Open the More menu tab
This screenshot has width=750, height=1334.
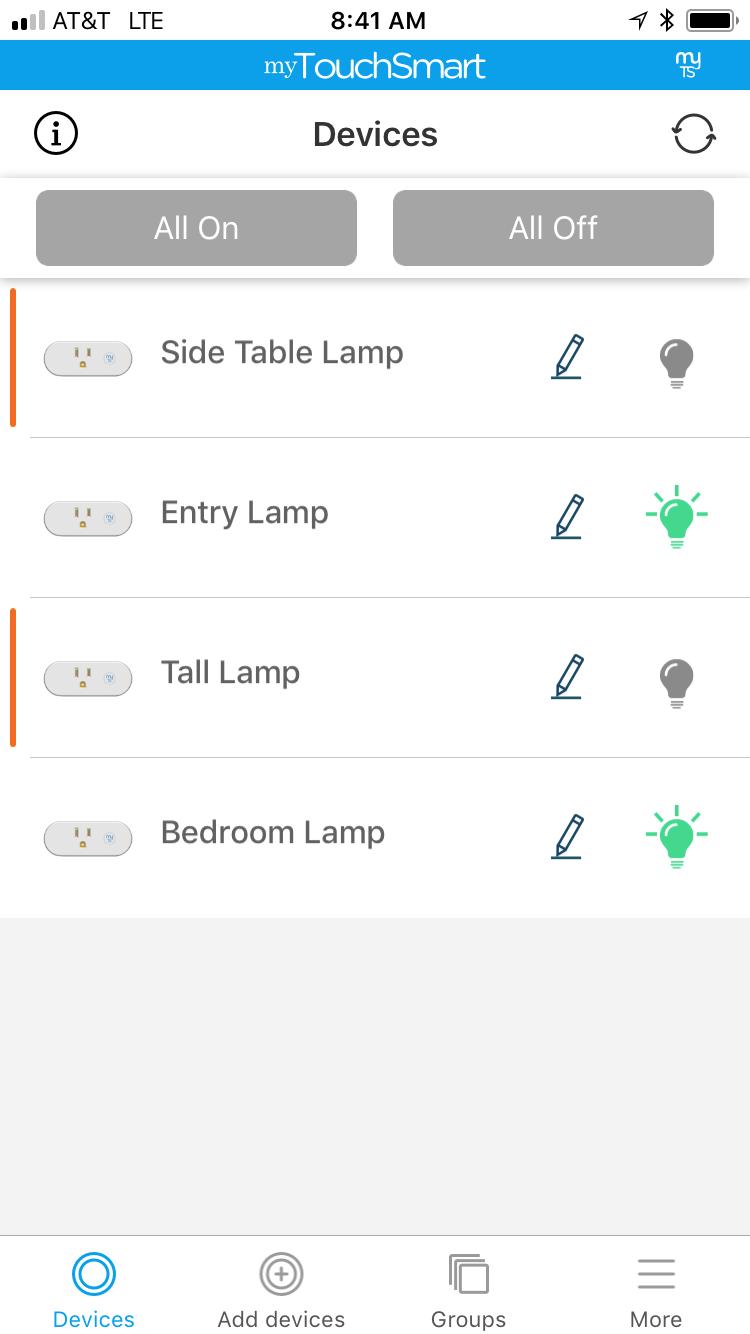[x=656, y=1290]
